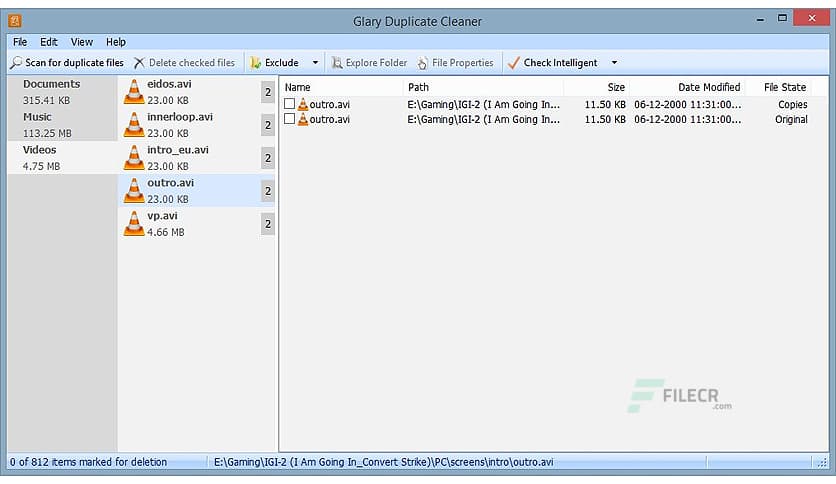Image resolution: width=836 pixels, height=484 pixels.
Task: Check the box for the Original outro.avi
Action: point(290,119)
